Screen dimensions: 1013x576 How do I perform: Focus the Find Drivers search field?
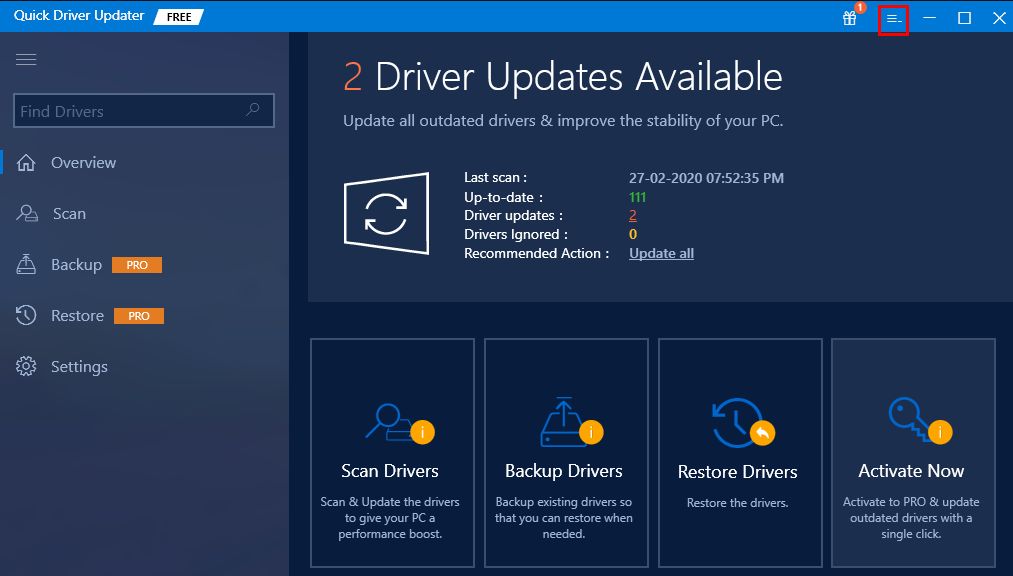pyautogui.click(x=143, y=110)
